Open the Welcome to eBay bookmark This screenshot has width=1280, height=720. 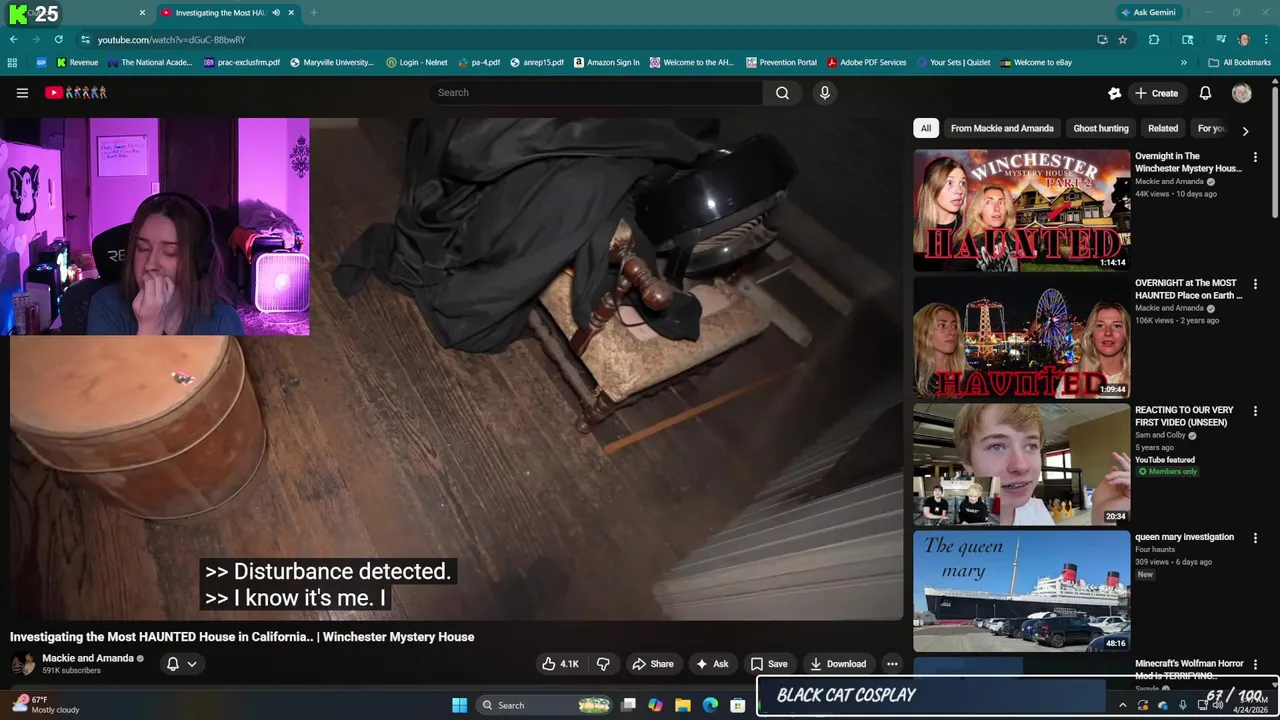[1036, 62]
